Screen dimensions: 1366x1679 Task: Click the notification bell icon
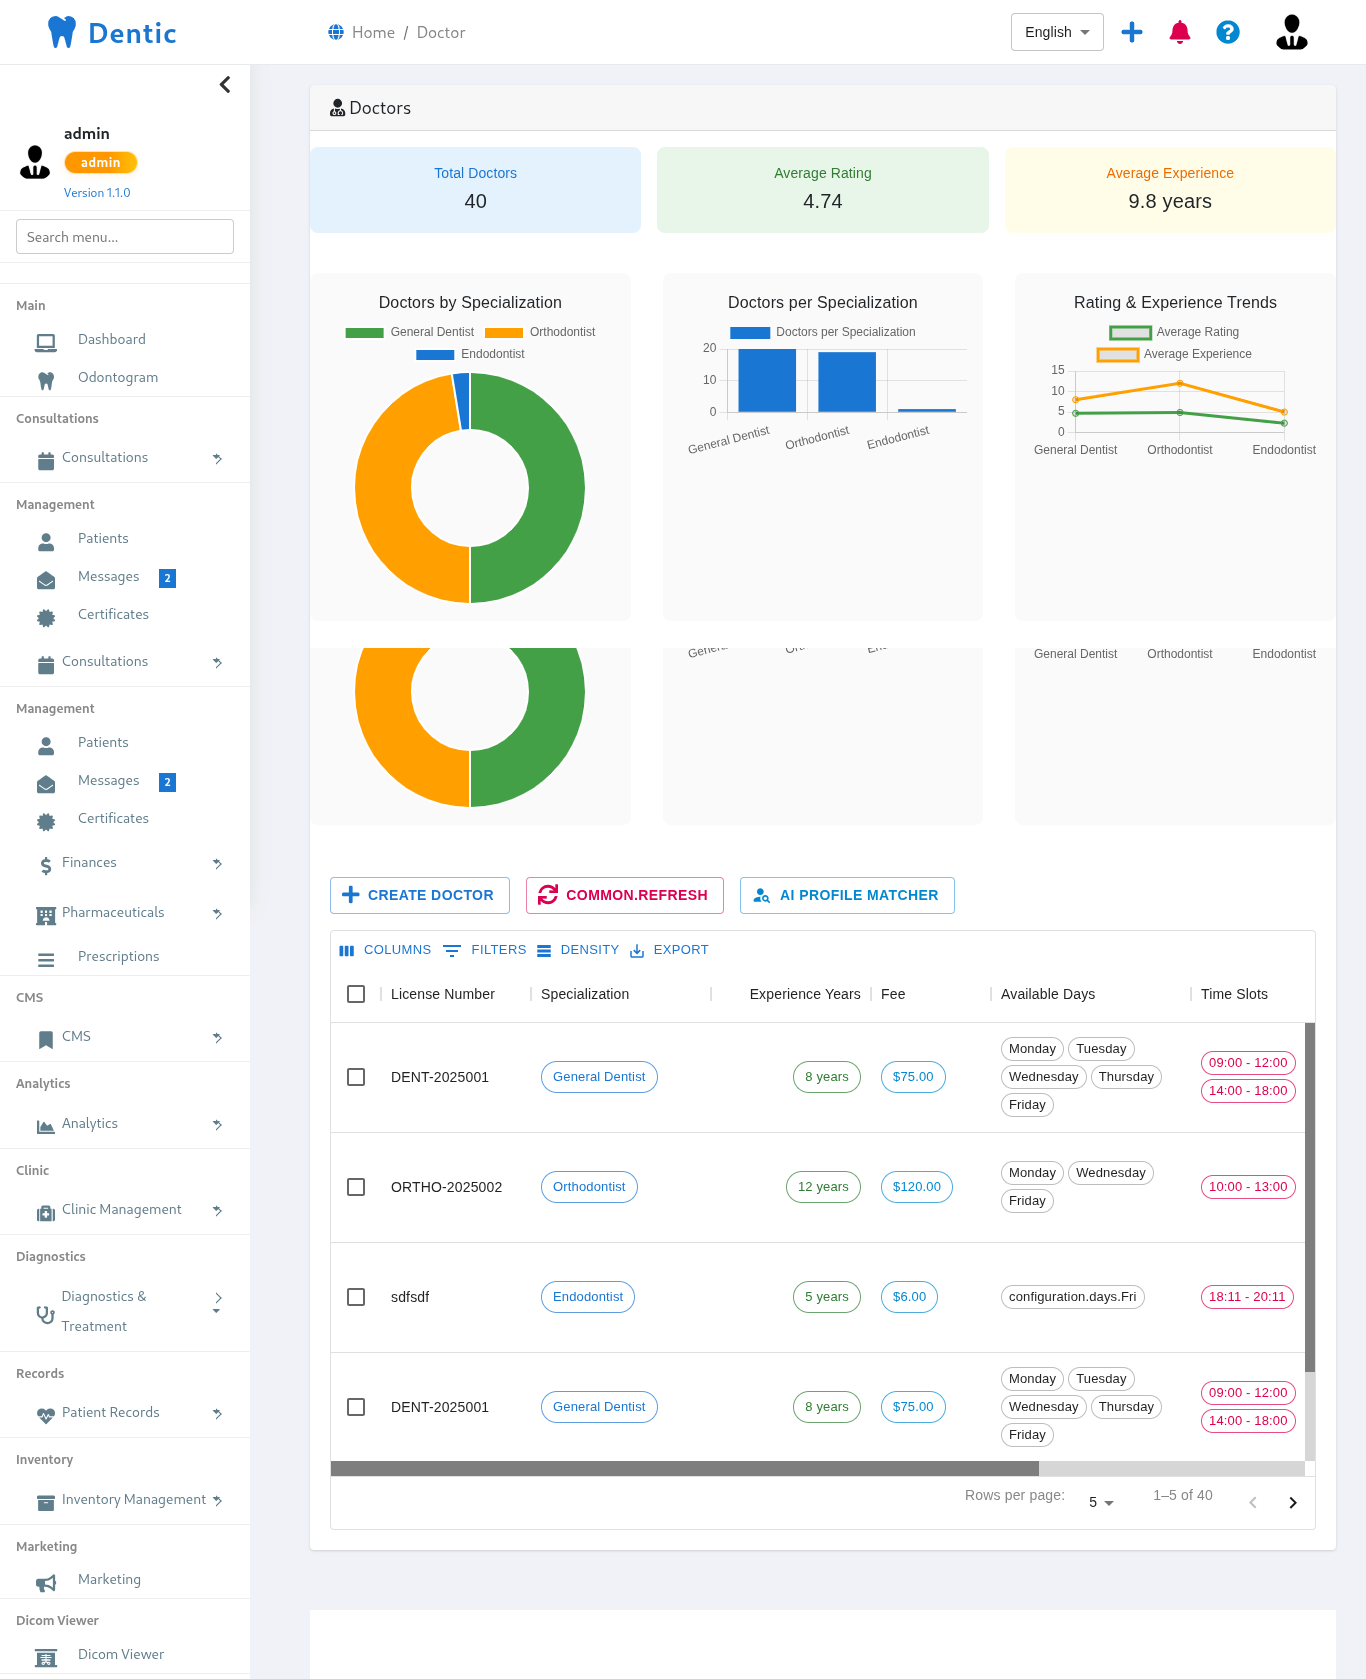click(1180, 32)
